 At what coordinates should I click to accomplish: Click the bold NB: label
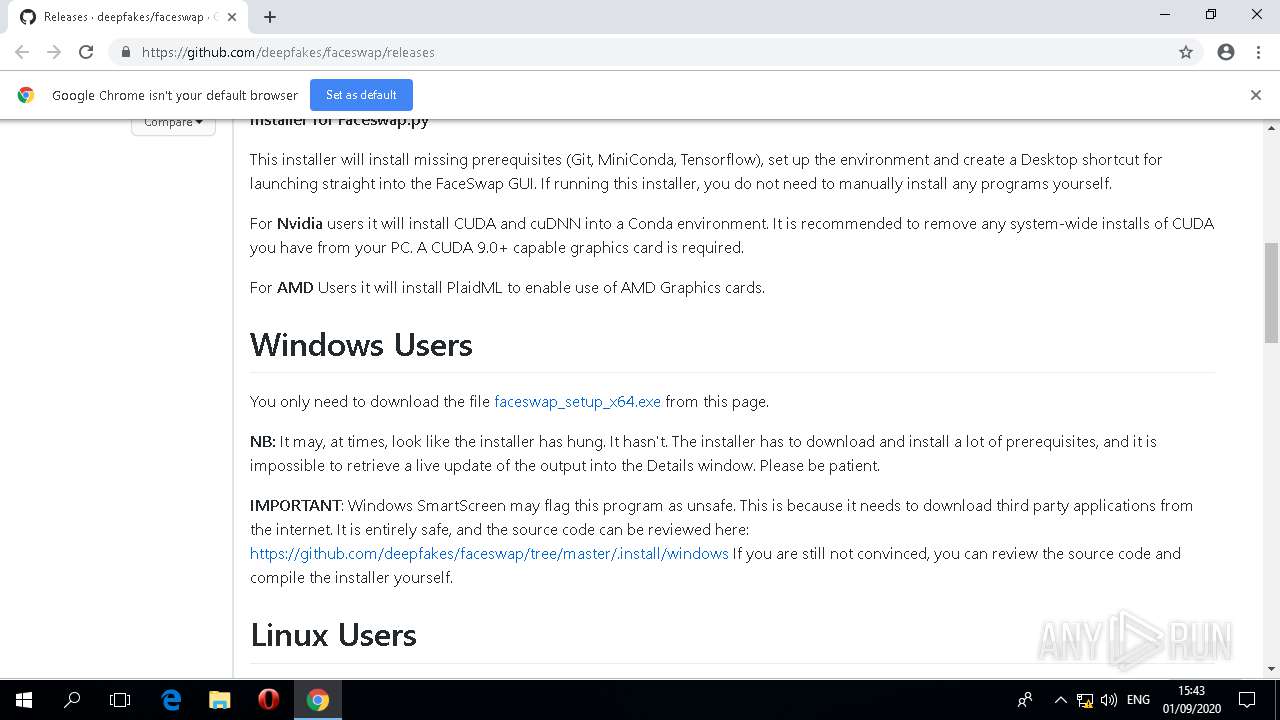pyautogui.click(x=263, y=442)
